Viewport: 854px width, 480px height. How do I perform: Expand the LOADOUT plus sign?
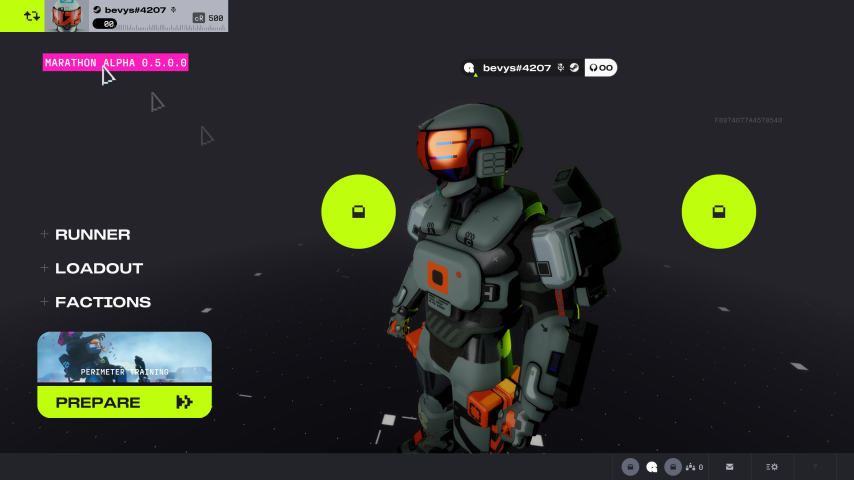(44, 268)
